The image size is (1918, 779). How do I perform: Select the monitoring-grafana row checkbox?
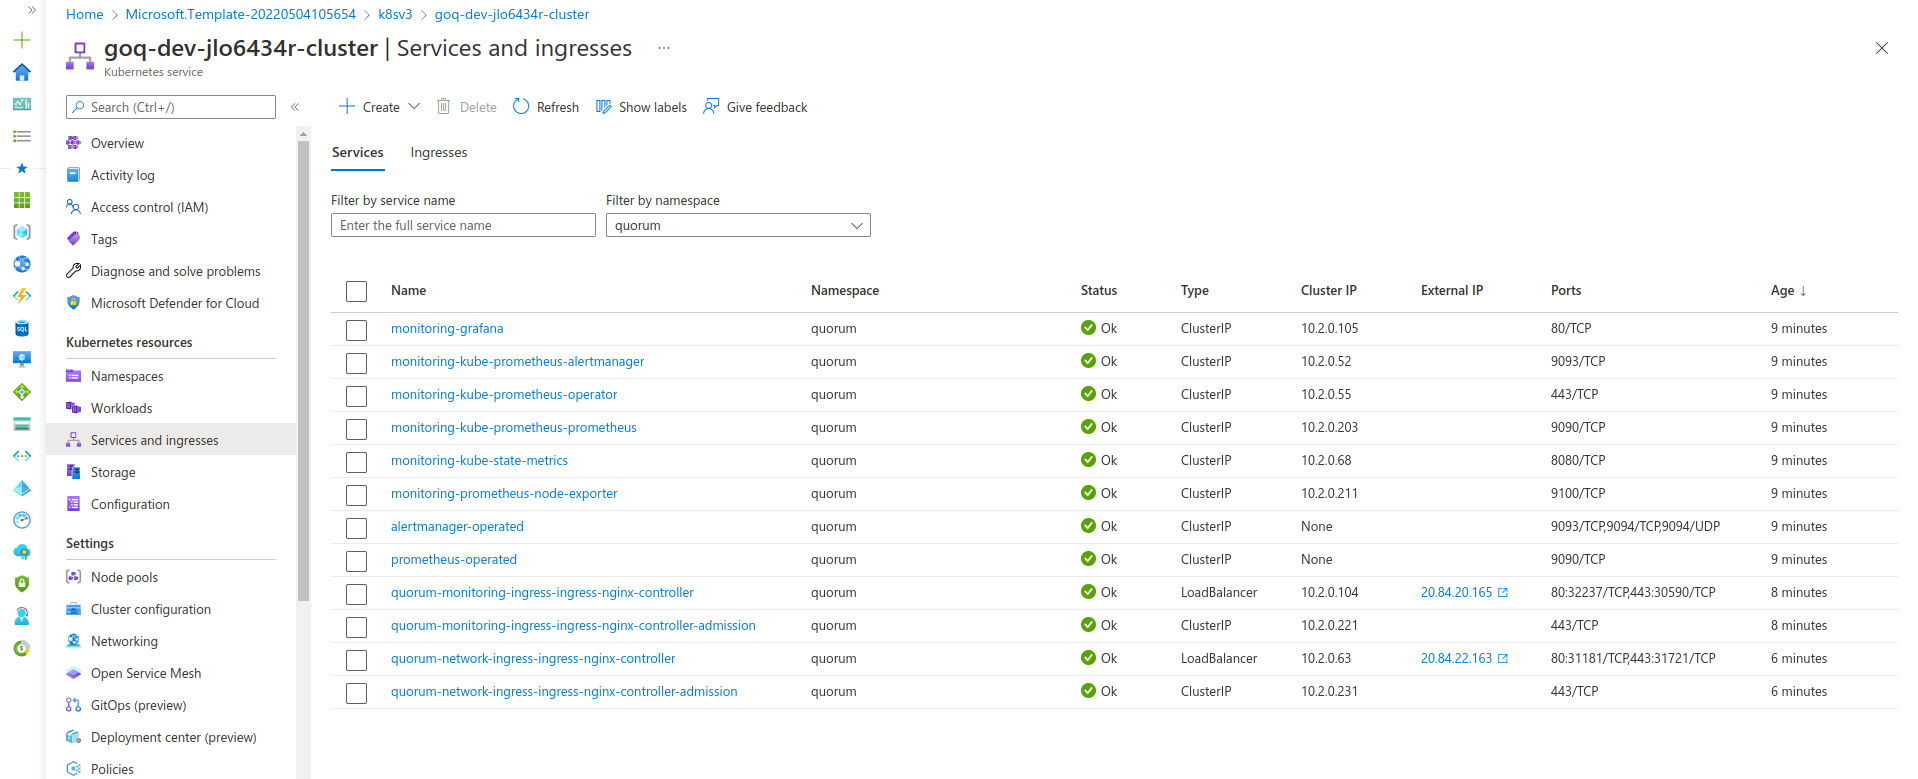356,329
